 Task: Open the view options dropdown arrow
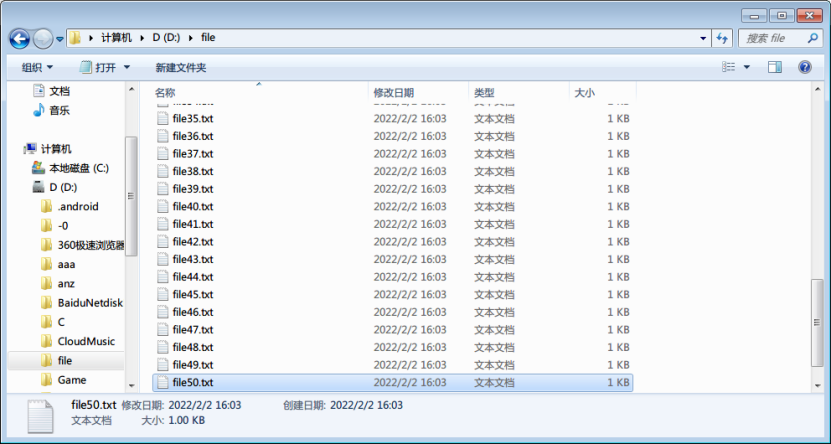[x=747, y=67]
